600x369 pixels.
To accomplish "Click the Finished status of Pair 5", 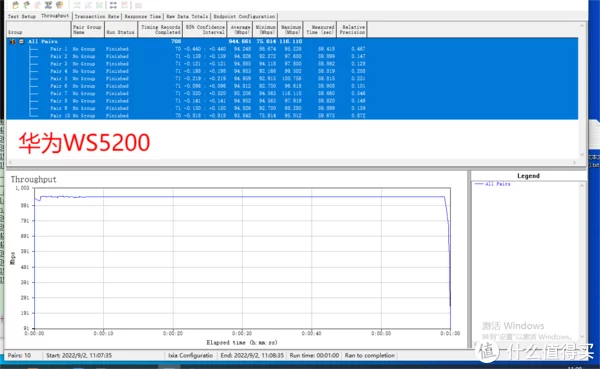I will [117, 78].
